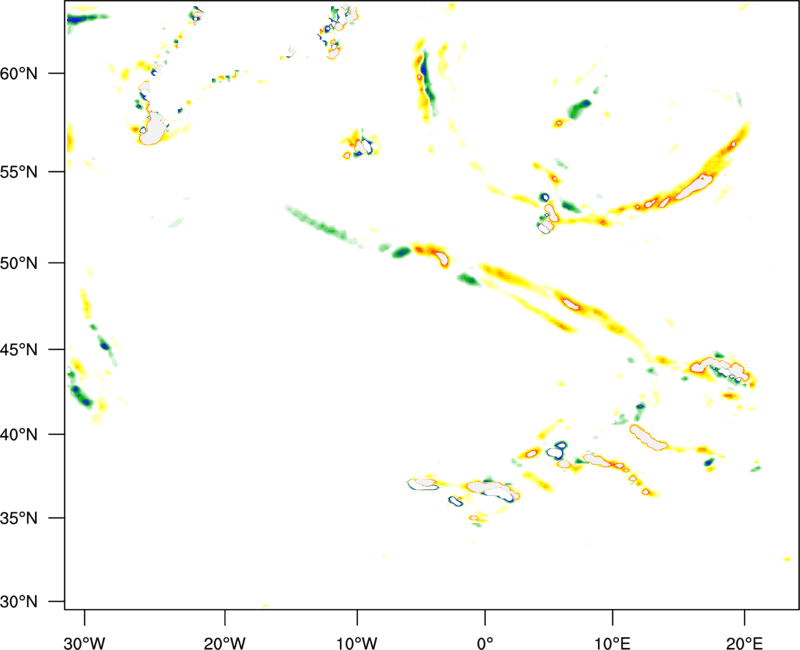Screen dimensions: 800x650
Task: Click the 10°E longitude label
Action: (612, 643)
